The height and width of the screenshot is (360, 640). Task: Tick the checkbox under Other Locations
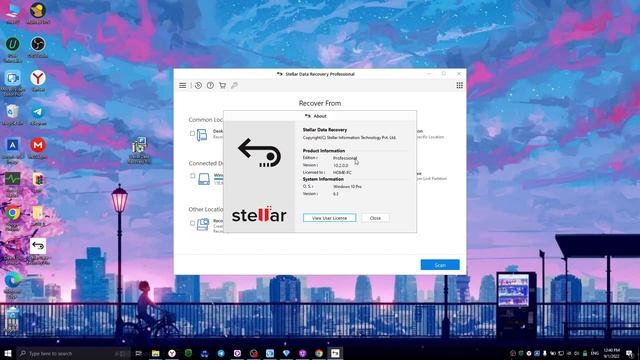pyautogui.click(x=192, y=223)
